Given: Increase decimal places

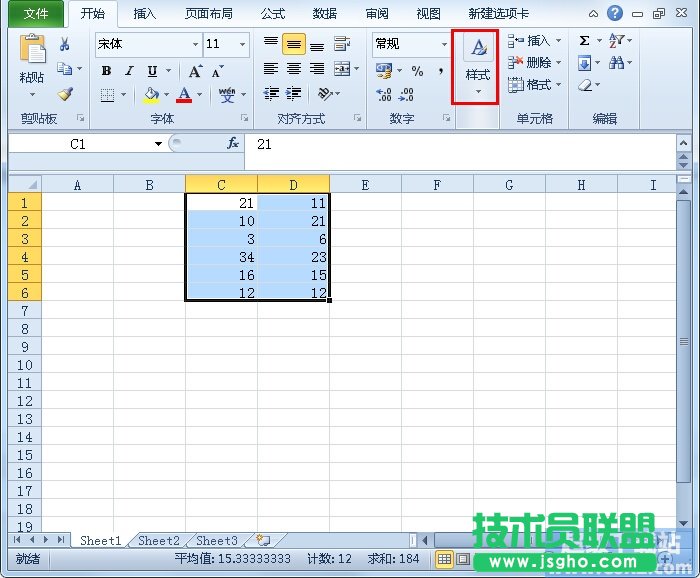Looking at the screenshot, I should (x=383, y=95).
